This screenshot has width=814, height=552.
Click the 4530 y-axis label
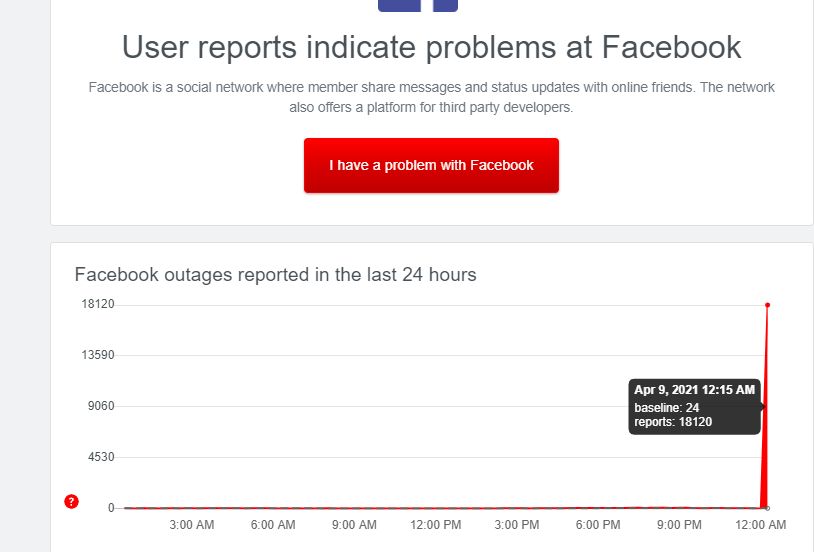pyautogui.click(x=101, y=457)
